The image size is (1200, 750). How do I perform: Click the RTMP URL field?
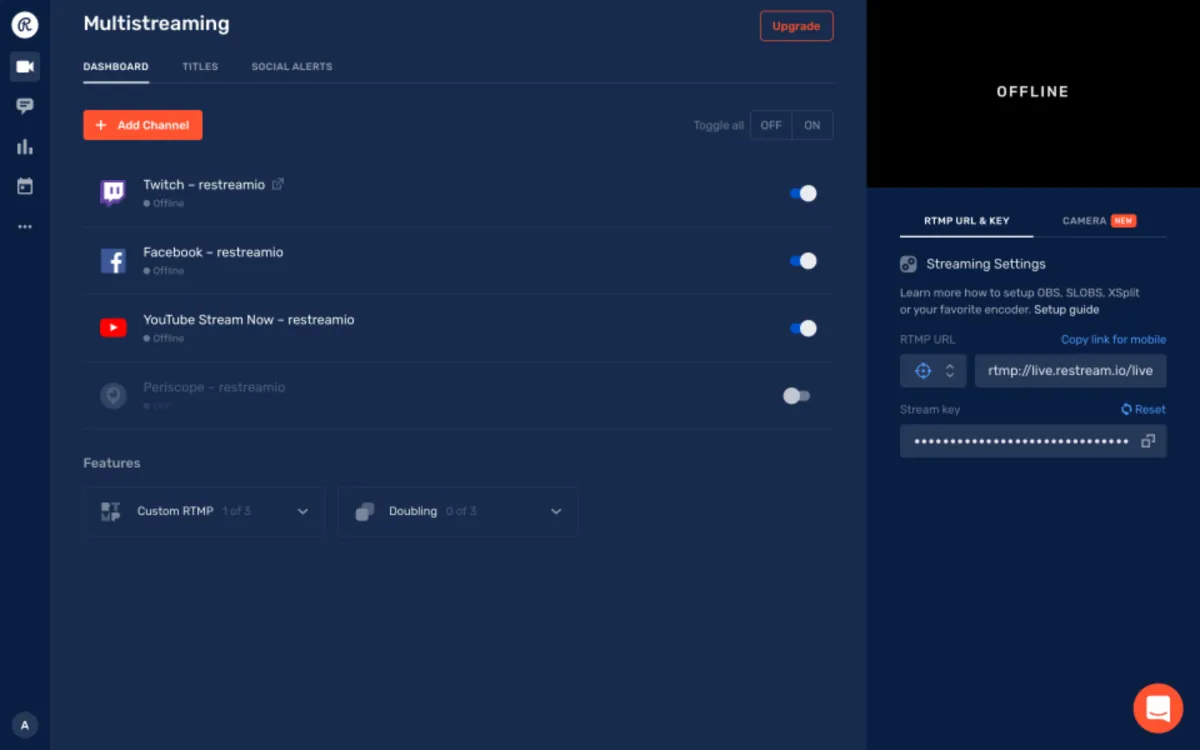click(1070, 371)
